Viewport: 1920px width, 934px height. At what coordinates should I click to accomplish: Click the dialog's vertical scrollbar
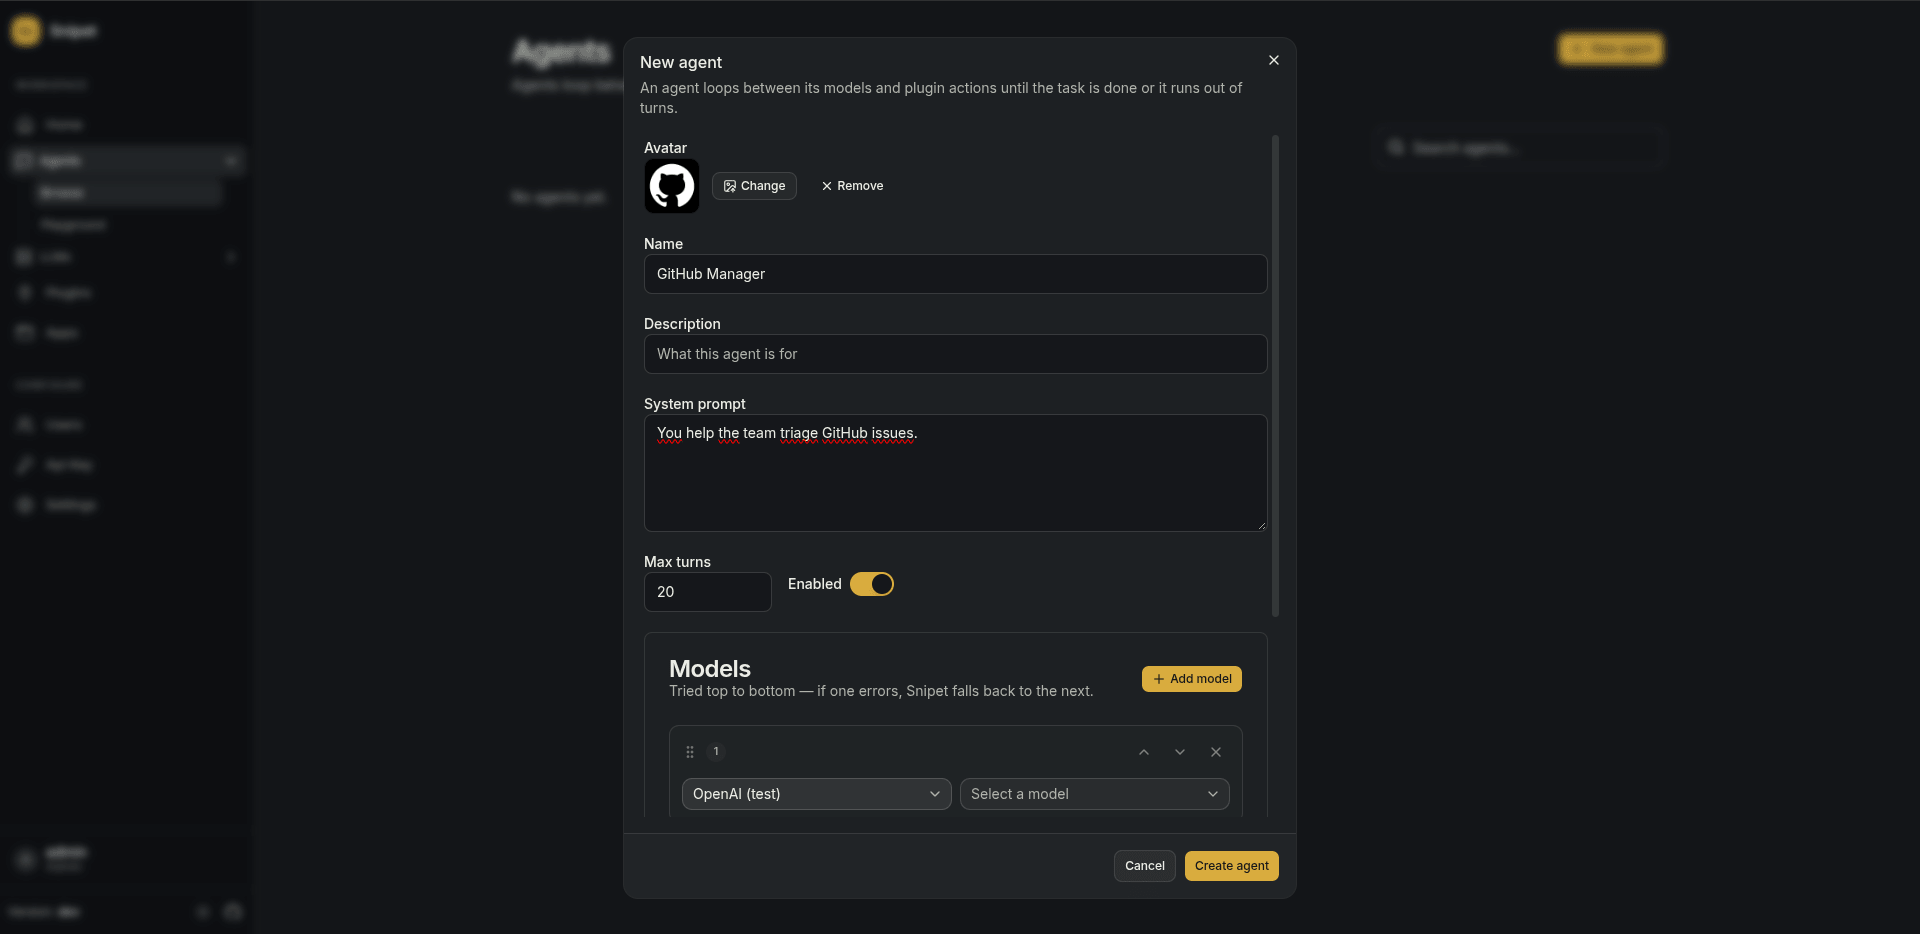click(1275, 376)
